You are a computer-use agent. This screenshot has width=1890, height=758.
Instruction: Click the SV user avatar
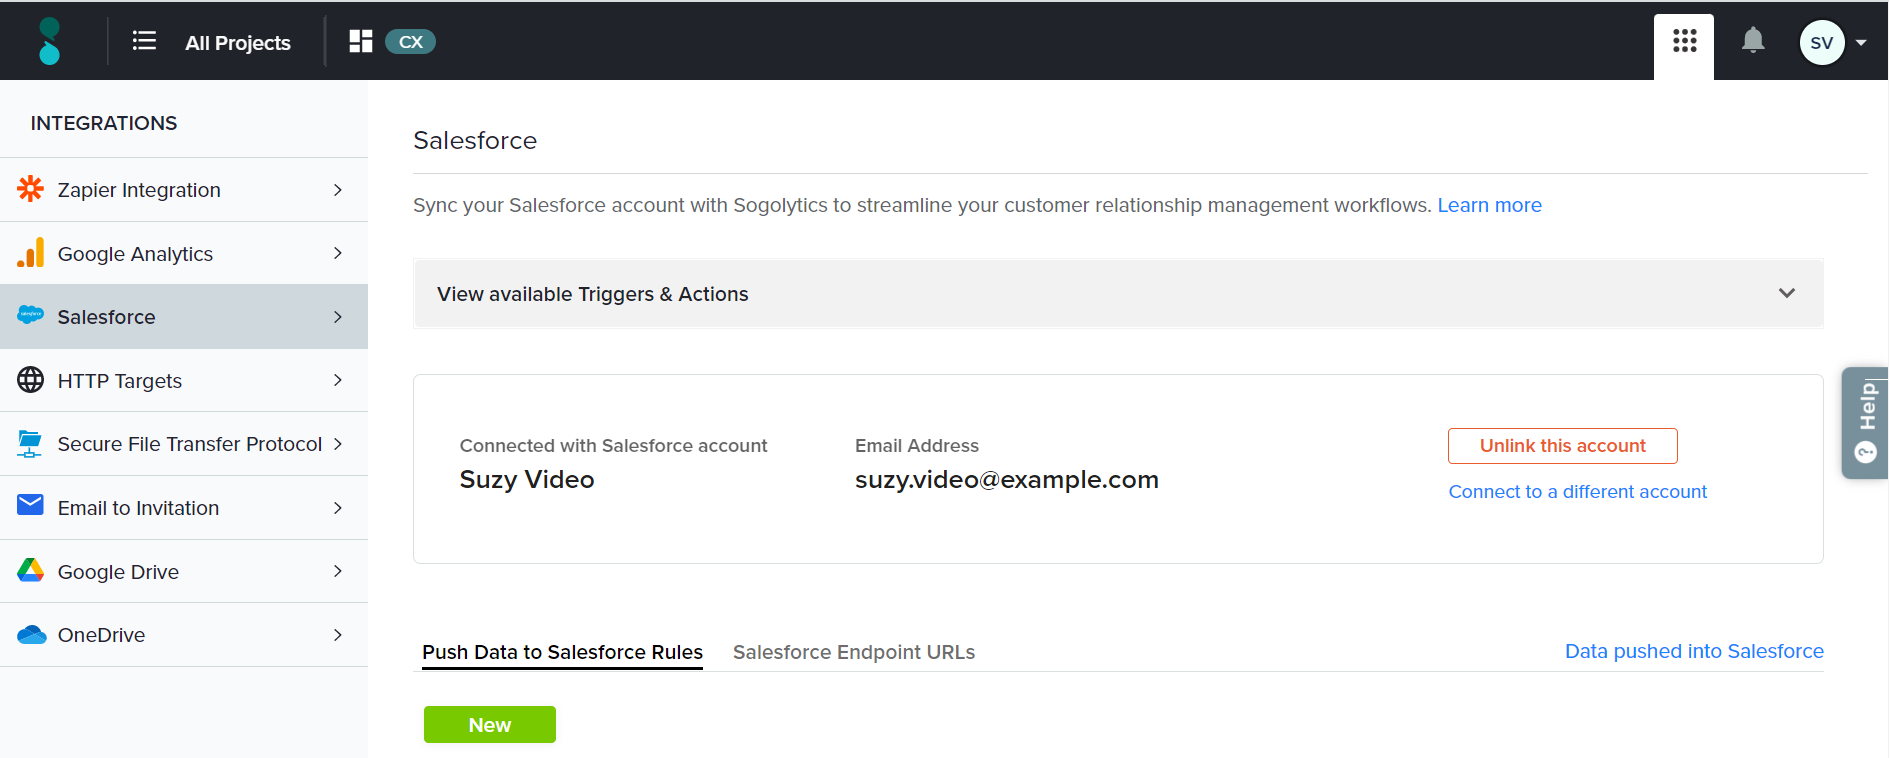tap(1821, 43)
